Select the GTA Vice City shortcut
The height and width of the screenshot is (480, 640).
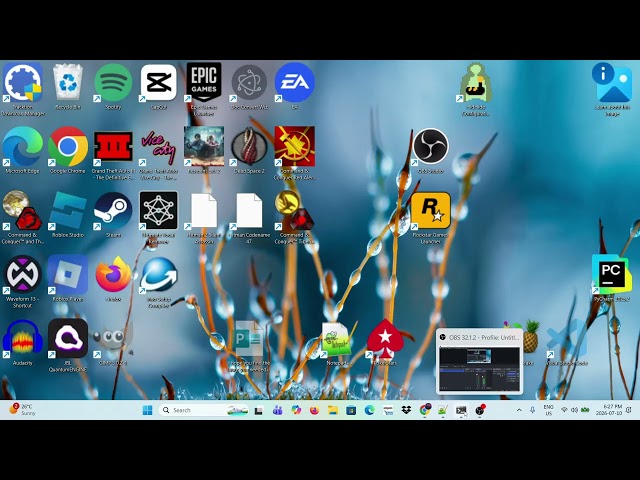158,147
